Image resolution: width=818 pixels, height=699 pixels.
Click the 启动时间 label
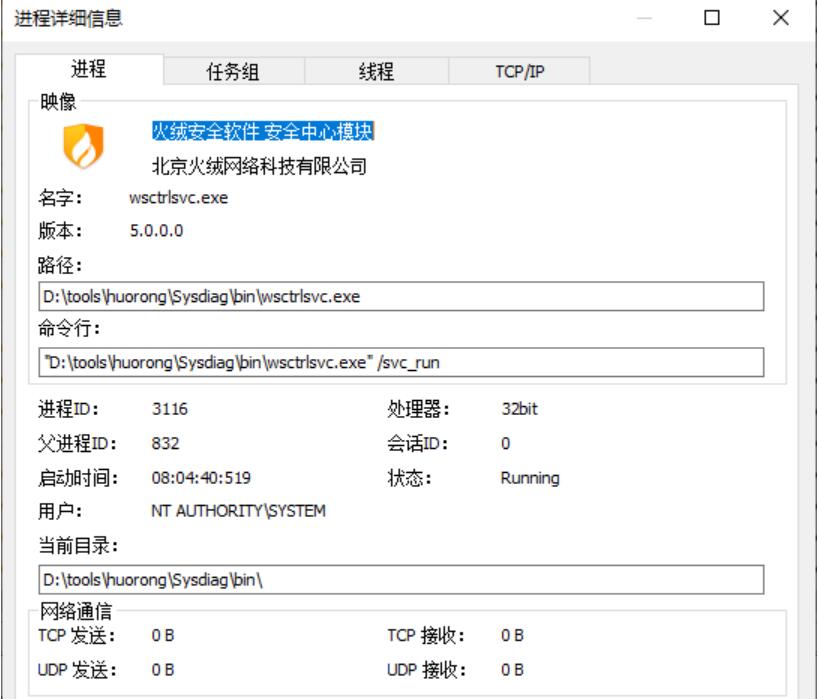(78, 478)
